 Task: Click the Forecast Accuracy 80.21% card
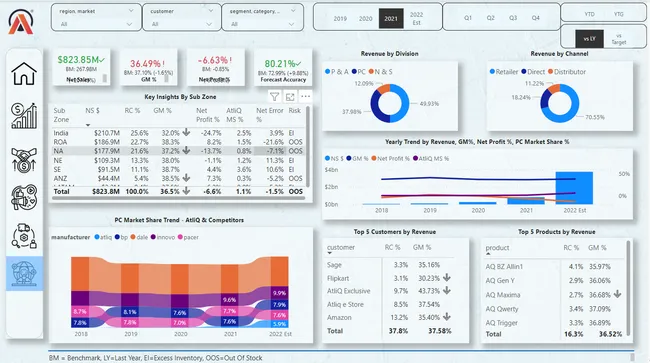(283, 68)
